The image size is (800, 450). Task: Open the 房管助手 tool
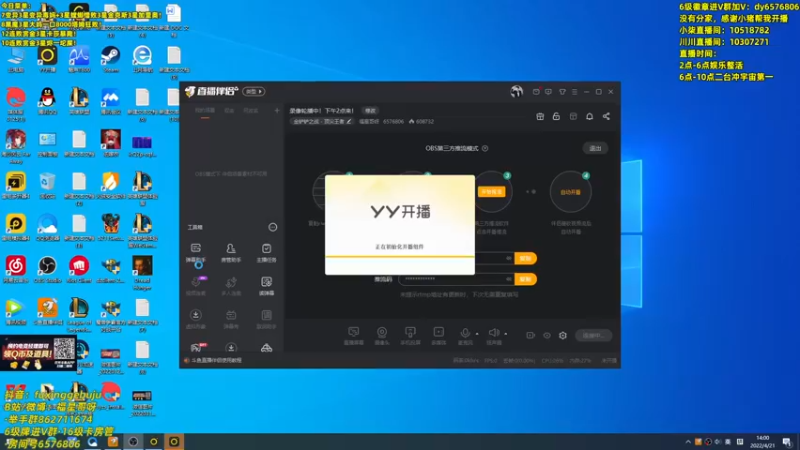[231, 253]
